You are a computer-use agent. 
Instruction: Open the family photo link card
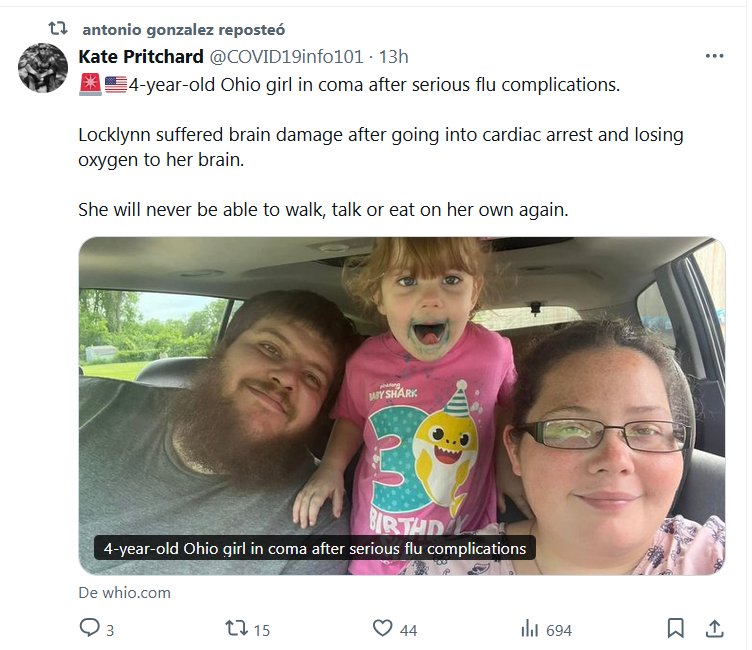tap(402, 405)
